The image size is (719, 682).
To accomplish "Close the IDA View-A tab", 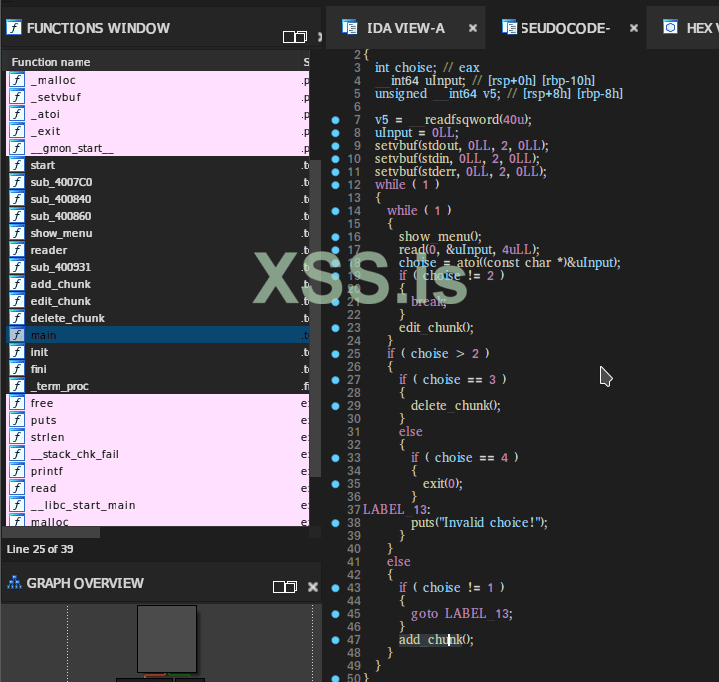I will (473, 28).
